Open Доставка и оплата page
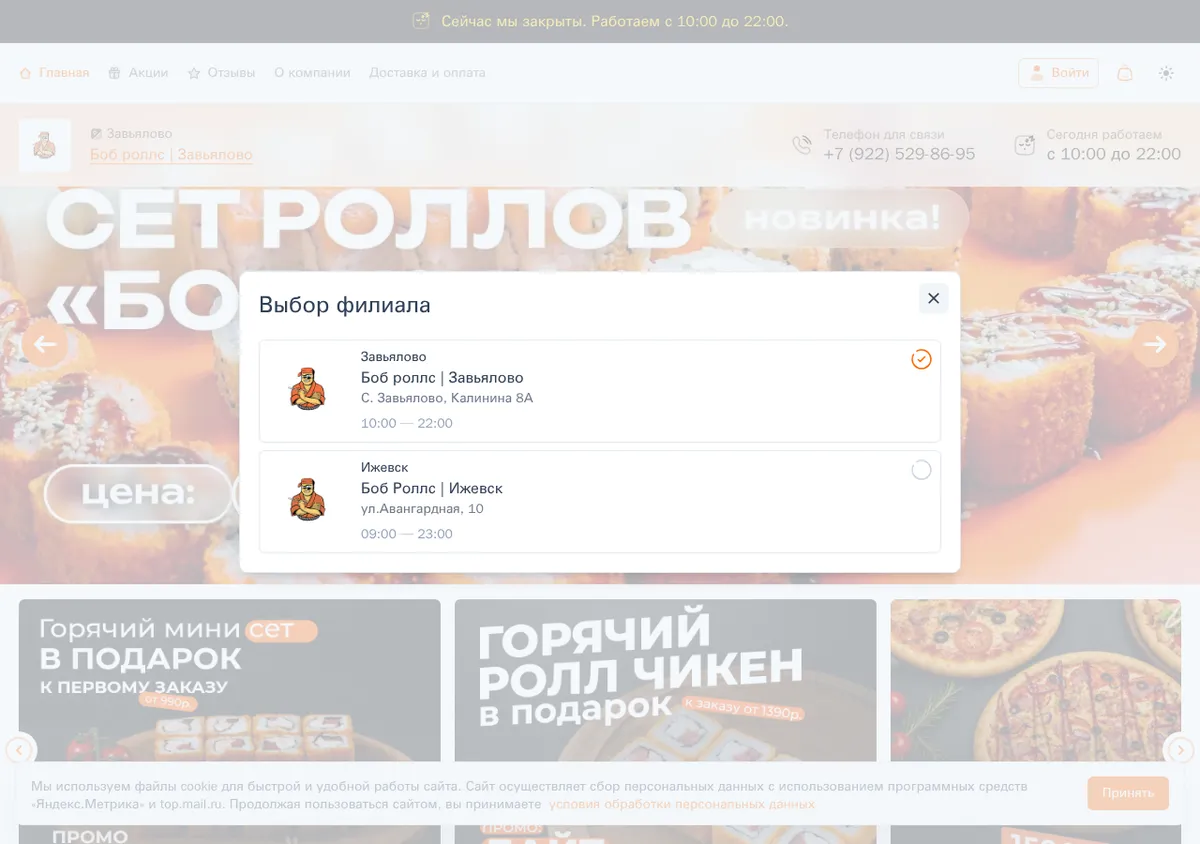This screenshot has width=1200, height=844. coord(427,73)
